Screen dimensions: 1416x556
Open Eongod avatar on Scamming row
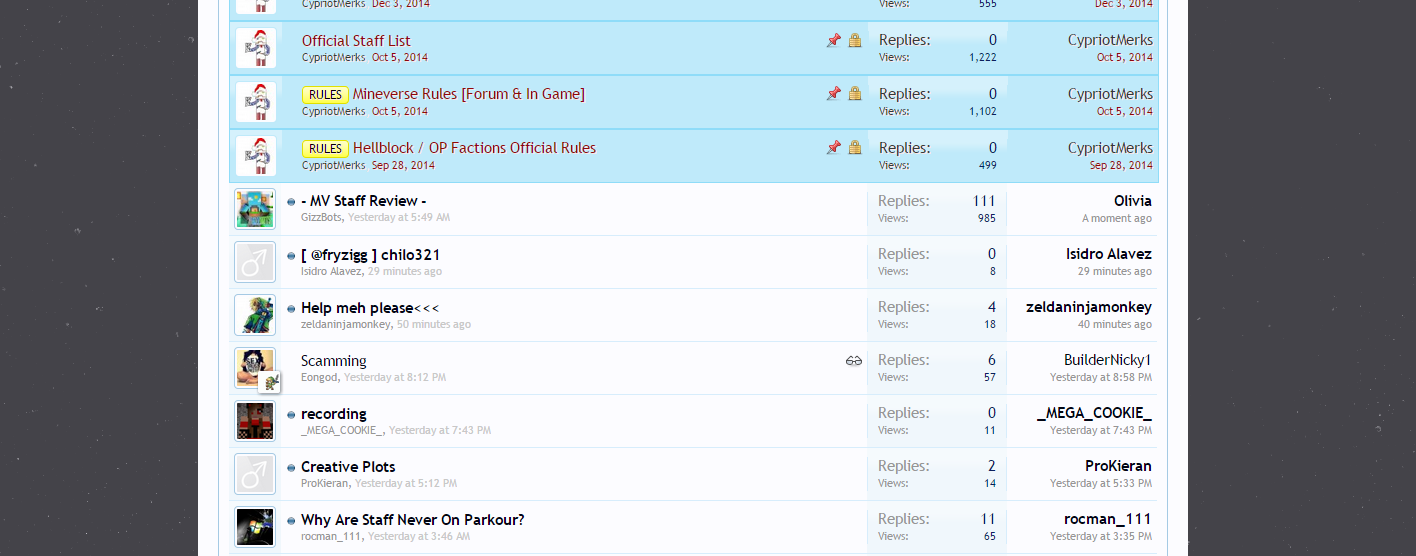coord(255,368)
